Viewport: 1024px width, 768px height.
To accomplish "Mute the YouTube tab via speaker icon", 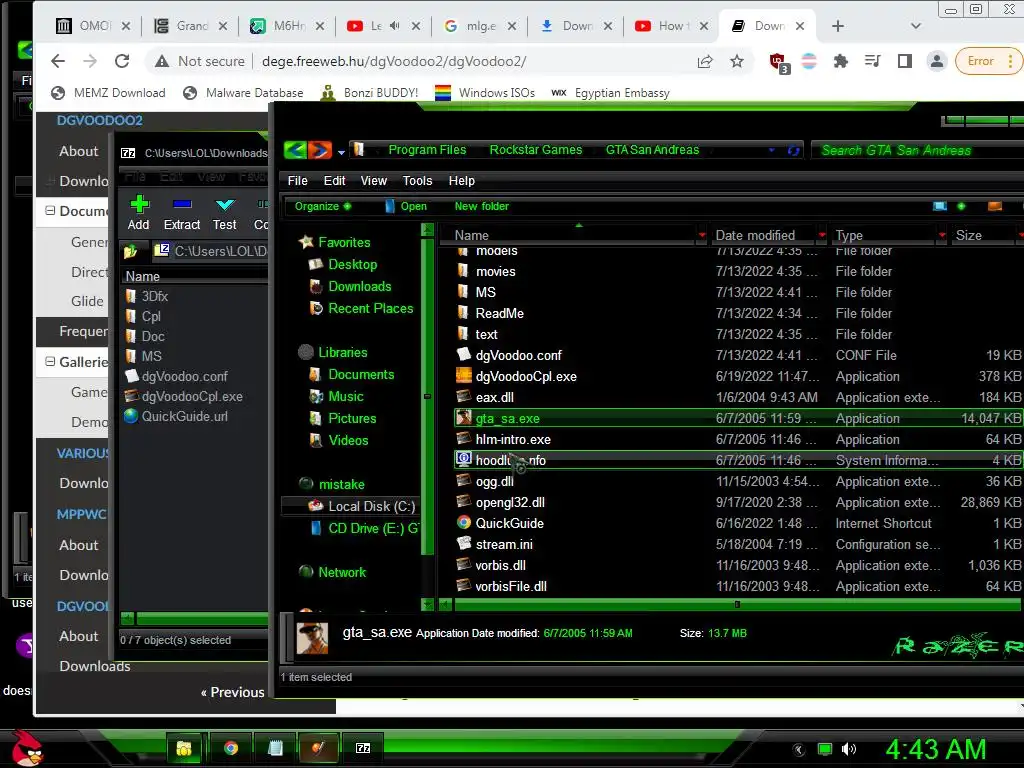I will (394, 26).
